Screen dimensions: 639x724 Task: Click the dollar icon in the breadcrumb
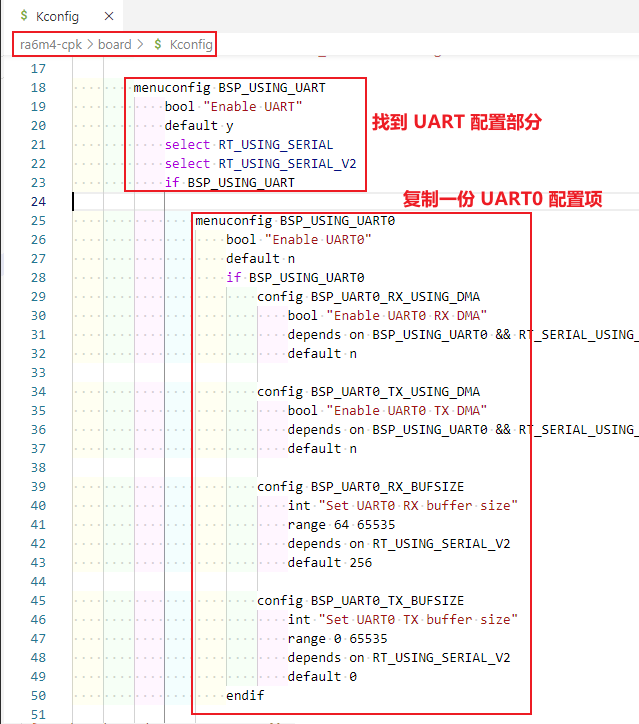158,45
